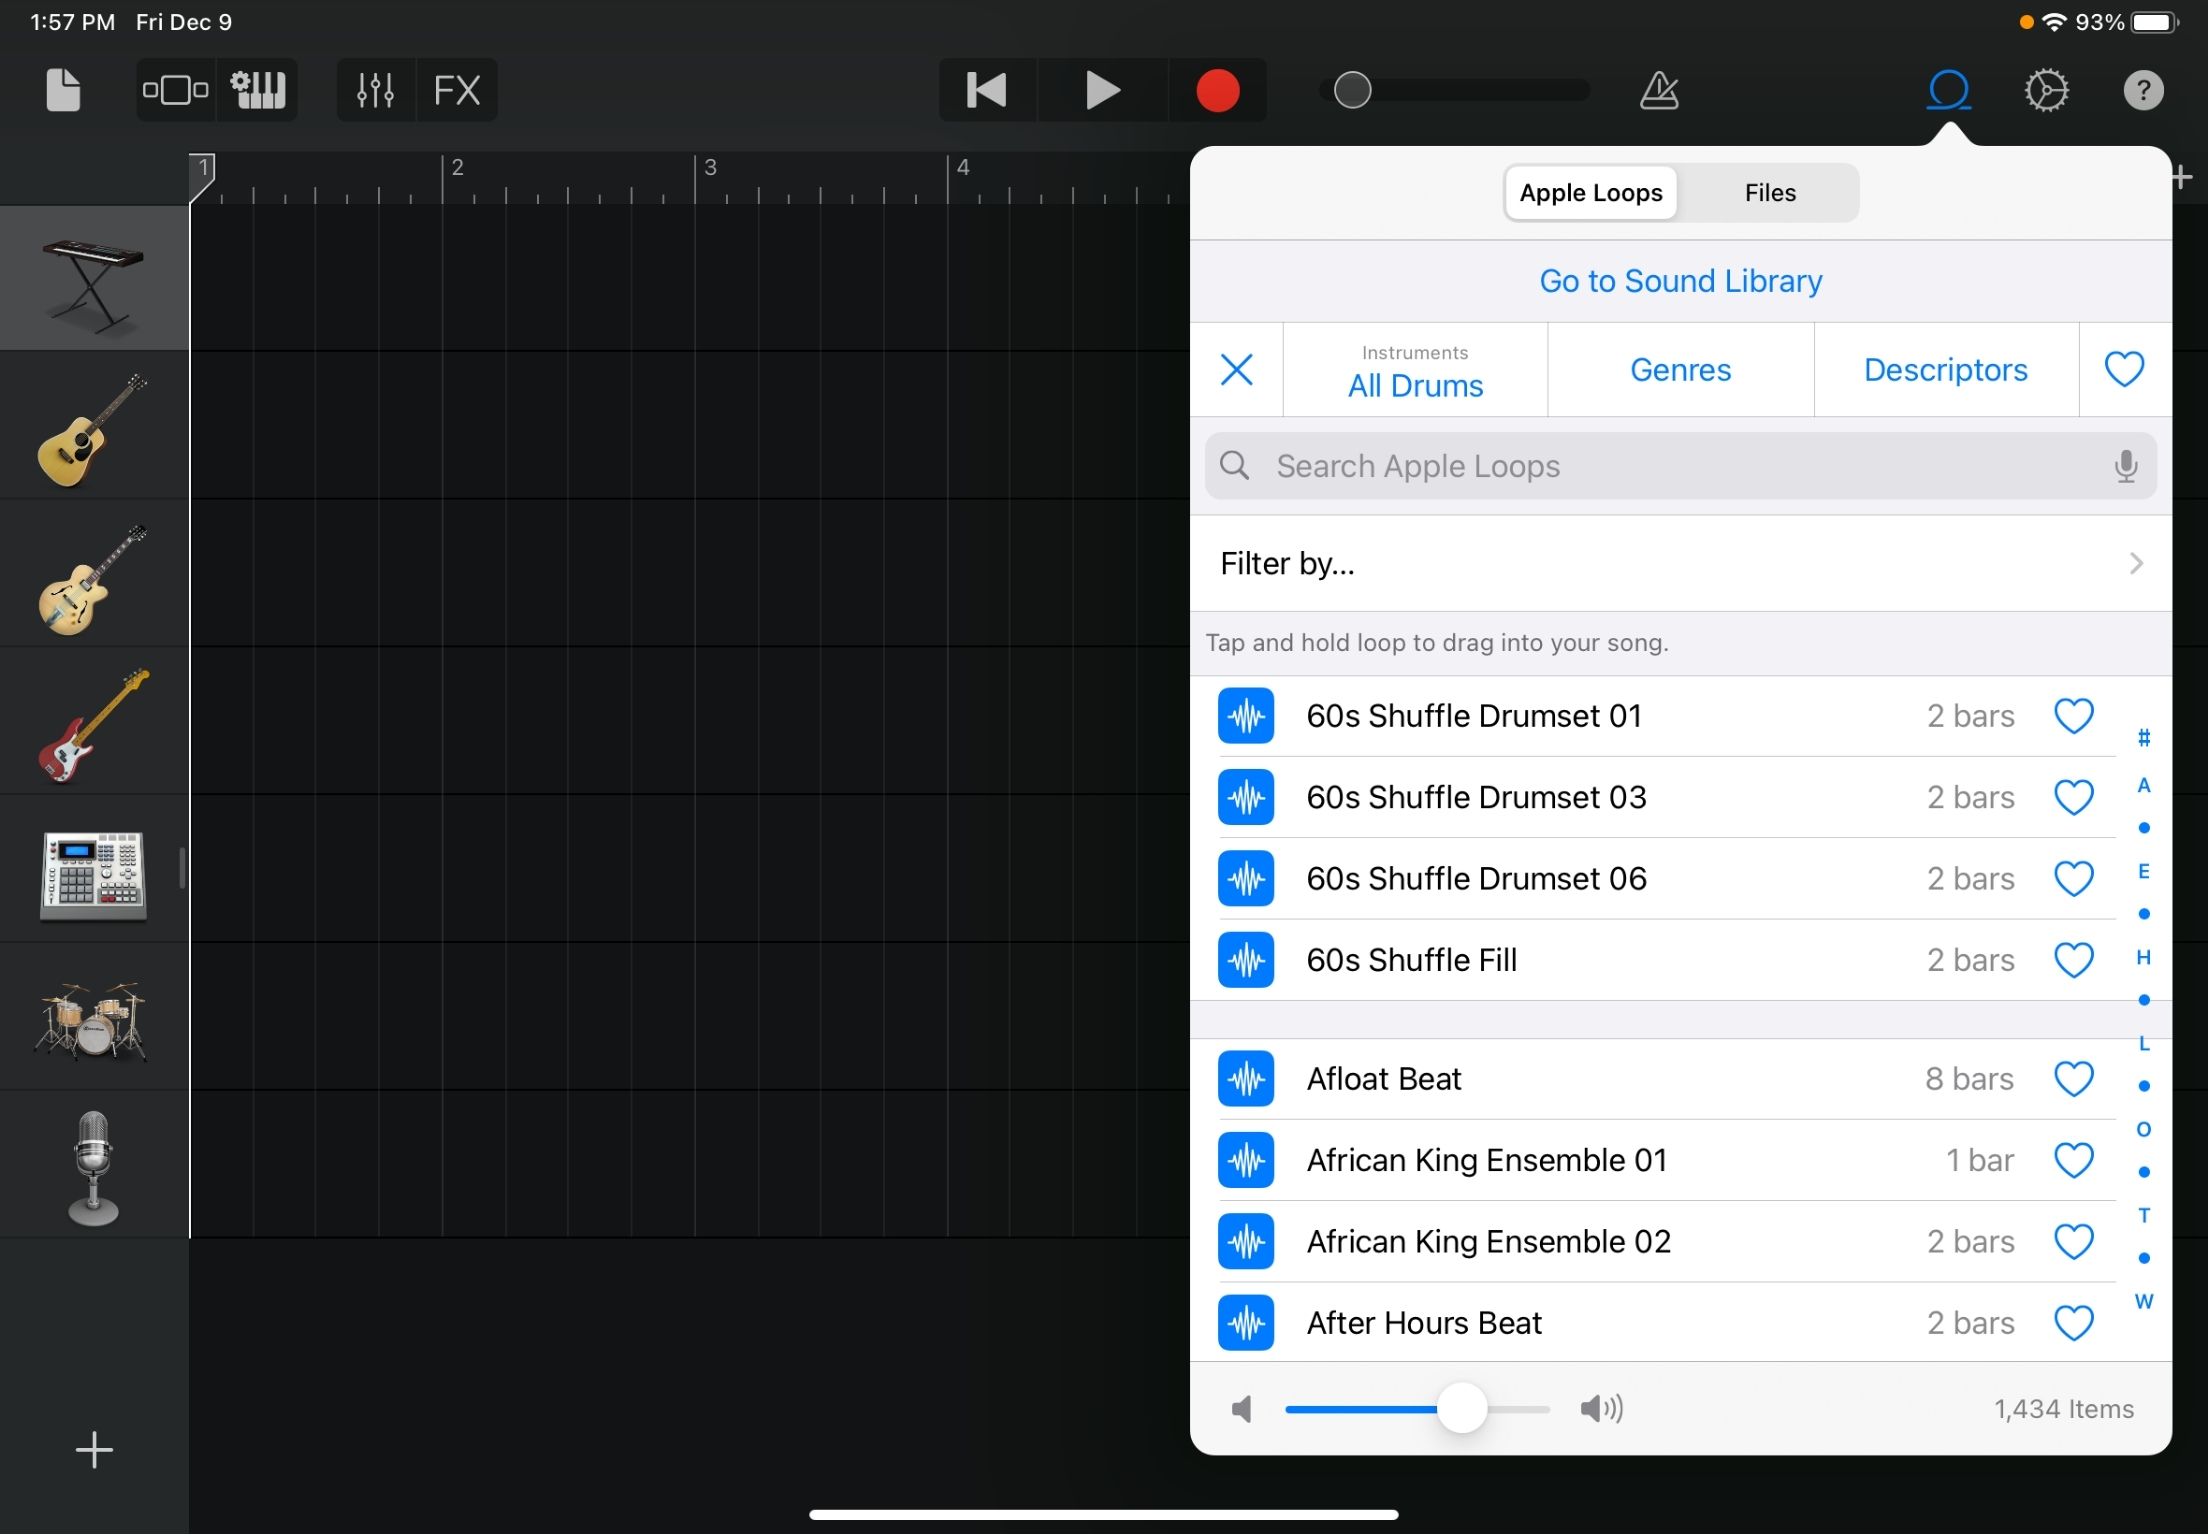This screenshot has width=2208, height=1536.
Task: Open the Genres filter
Action: click(x=1680, y=369)
